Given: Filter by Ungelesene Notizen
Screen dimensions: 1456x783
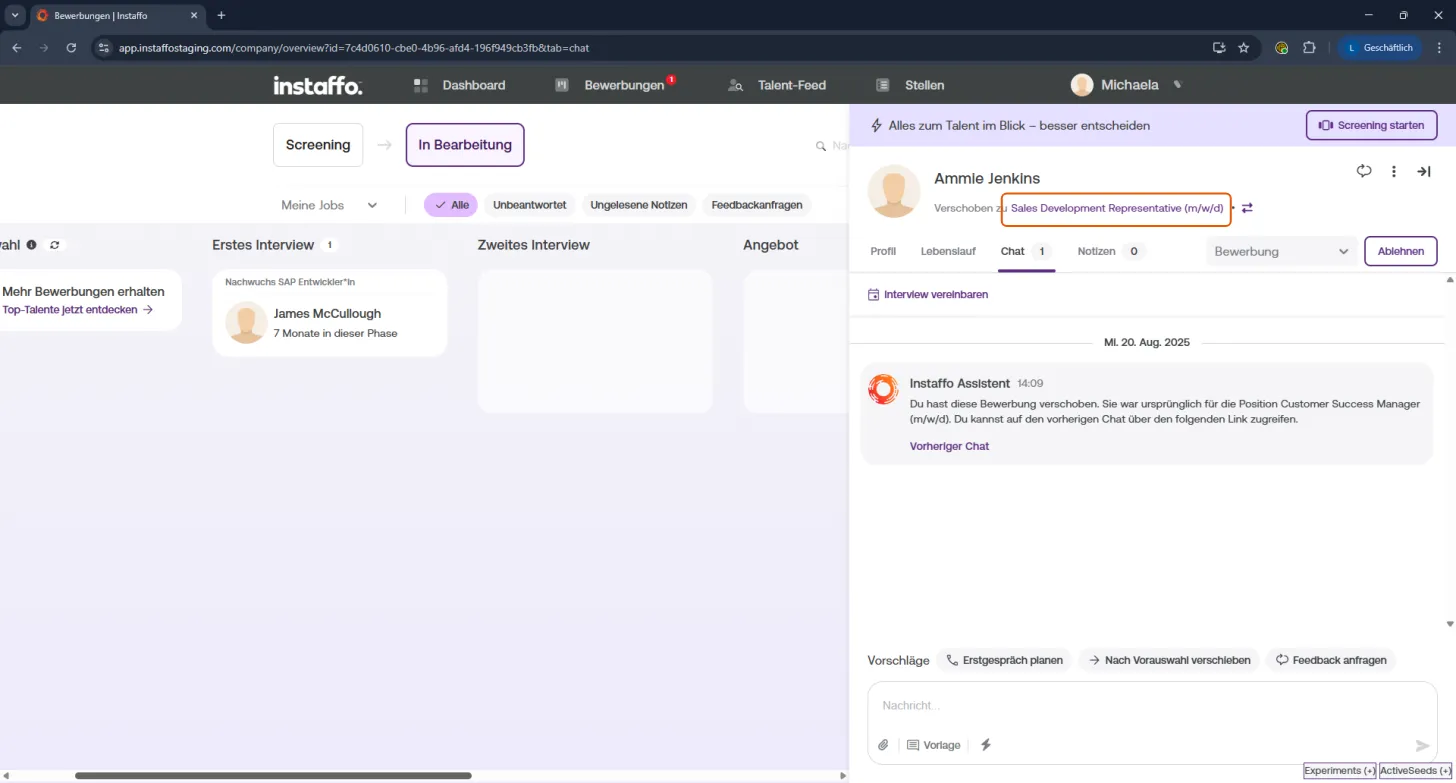Looking at the screenshot, I should tap(639, 205).
